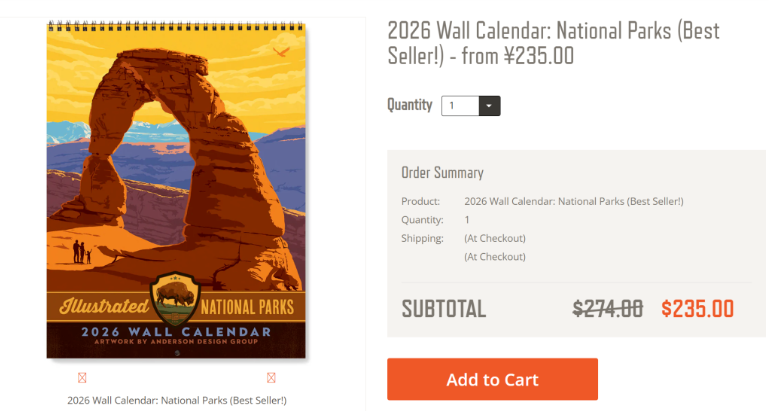Click the Product: label in Order Summary

click(x=420, y=202)
